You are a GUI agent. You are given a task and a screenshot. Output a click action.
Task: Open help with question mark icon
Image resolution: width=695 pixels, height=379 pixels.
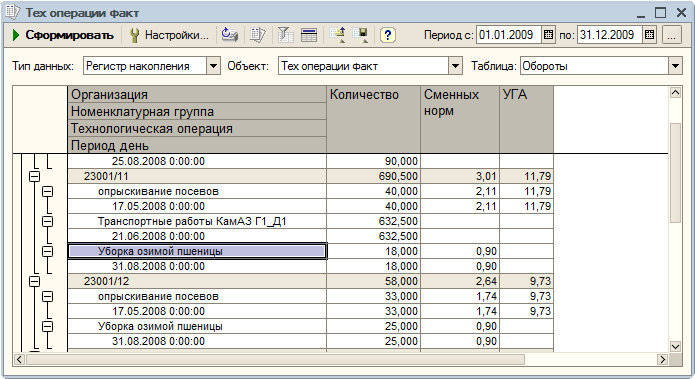[x=388, y=35]
